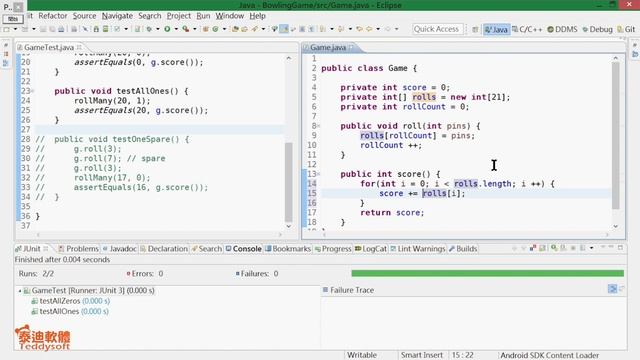Switch to the JUnit view tab
This screenshot has height=360, width=640.
click(x=31, y=249)
